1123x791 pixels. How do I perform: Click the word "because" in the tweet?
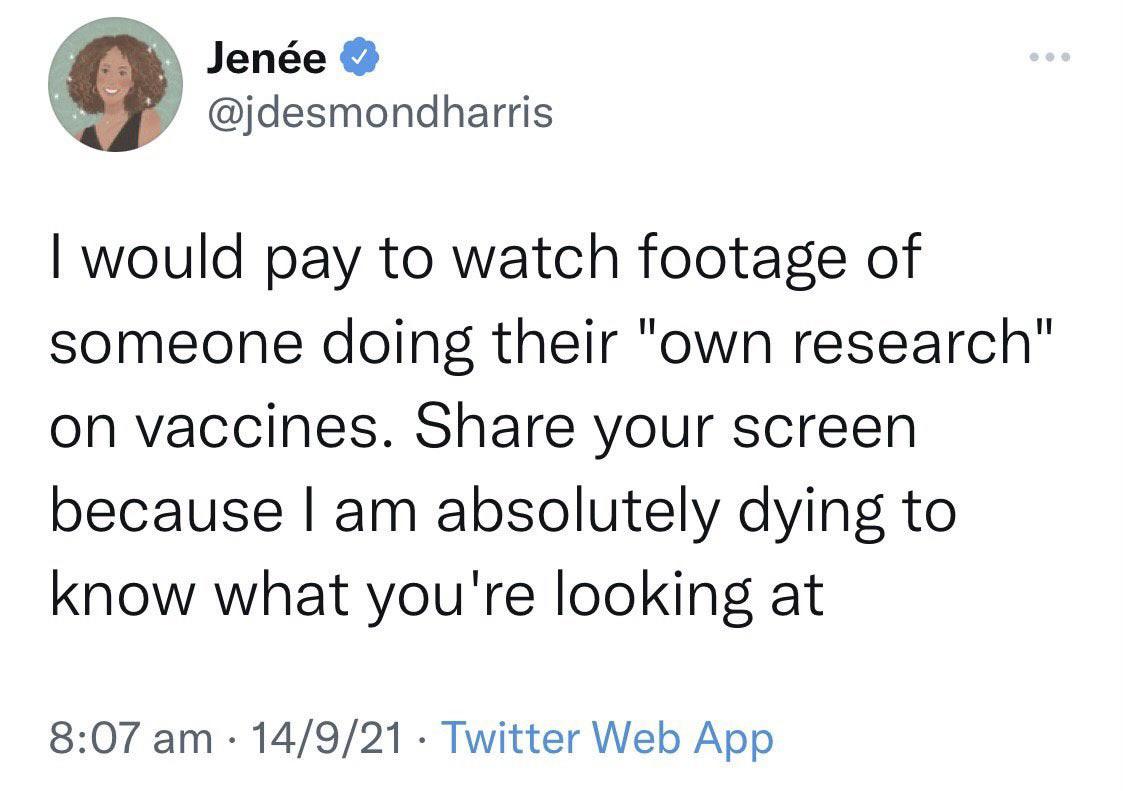tap(167, 512)
